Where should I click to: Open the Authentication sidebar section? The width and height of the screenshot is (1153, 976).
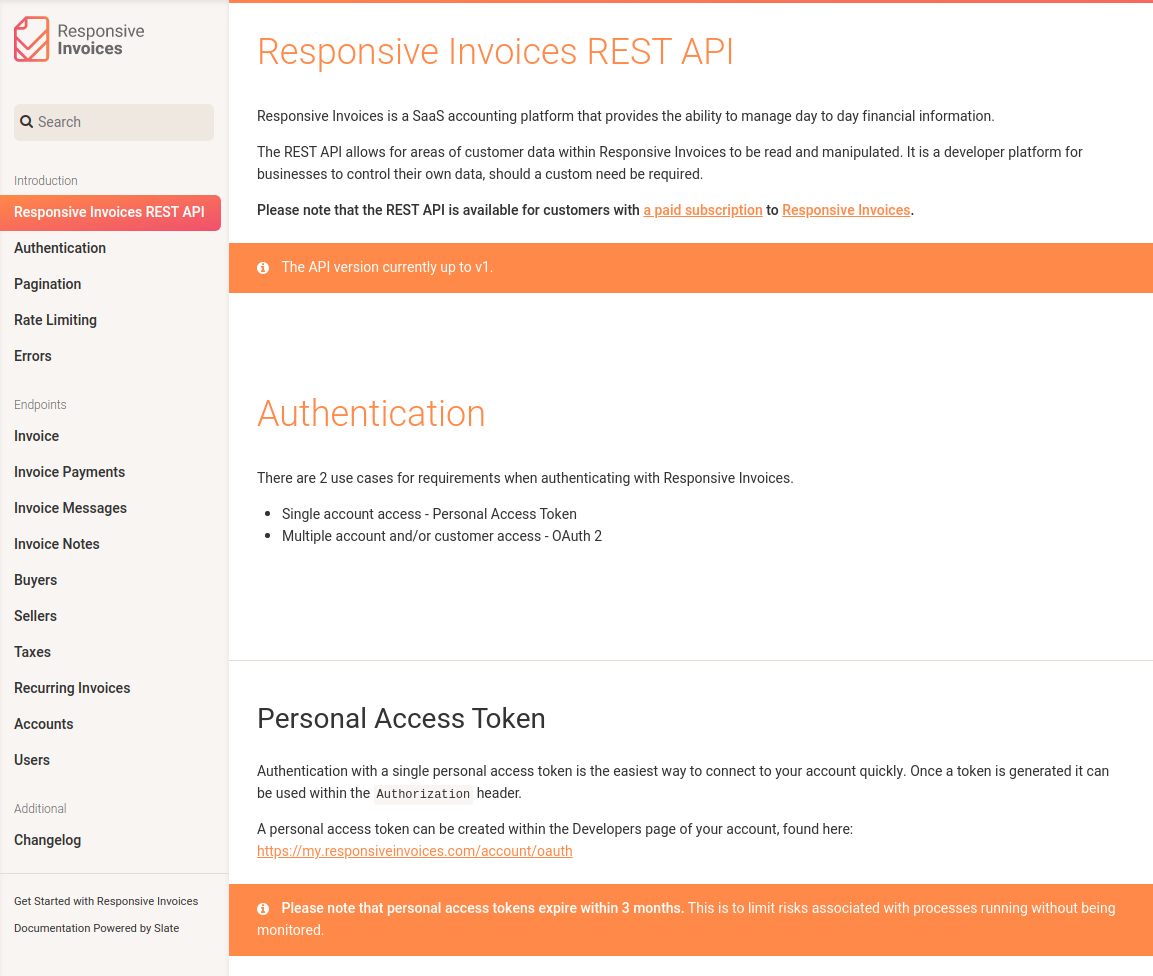60,248
